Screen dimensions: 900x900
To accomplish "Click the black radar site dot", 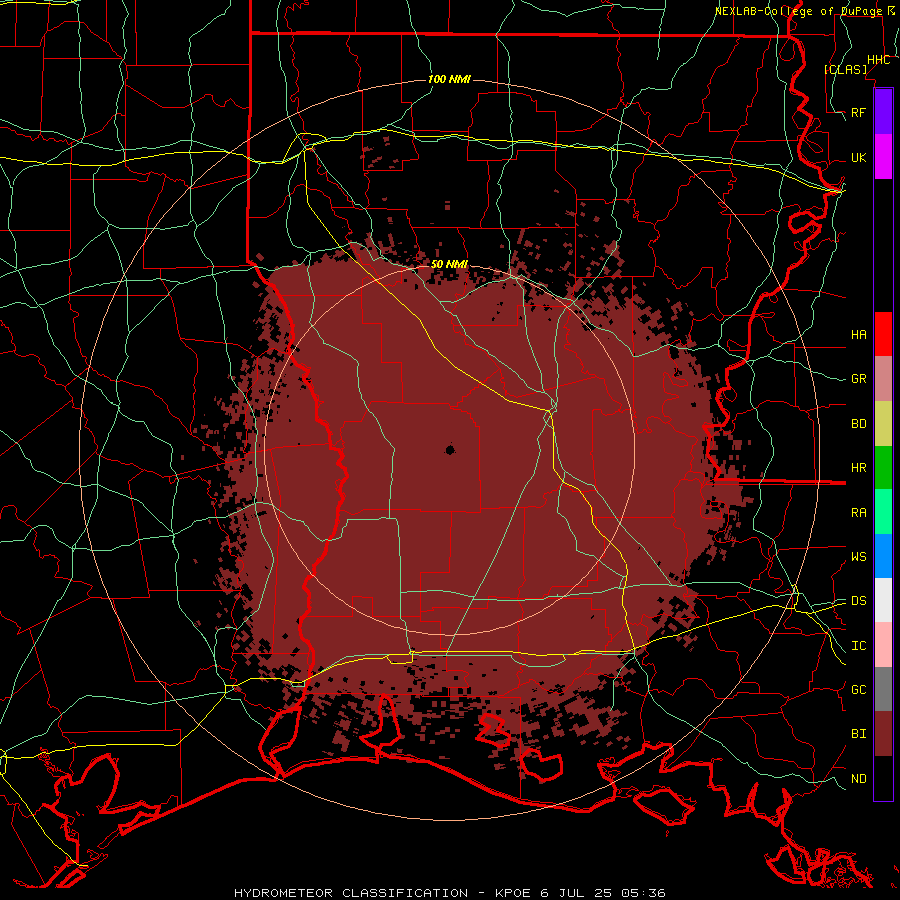I will pos(450,450).
